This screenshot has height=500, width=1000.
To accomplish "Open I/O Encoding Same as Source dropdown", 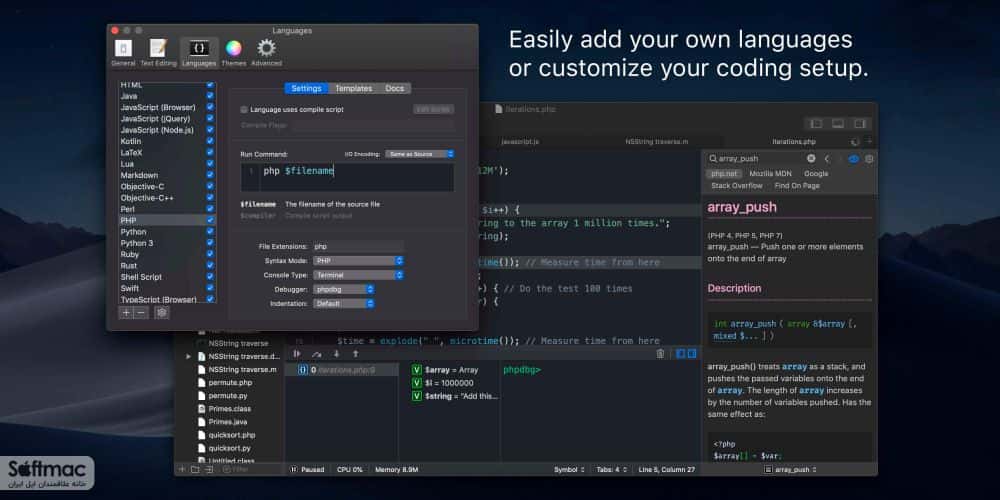I will (x=420, y=154).
